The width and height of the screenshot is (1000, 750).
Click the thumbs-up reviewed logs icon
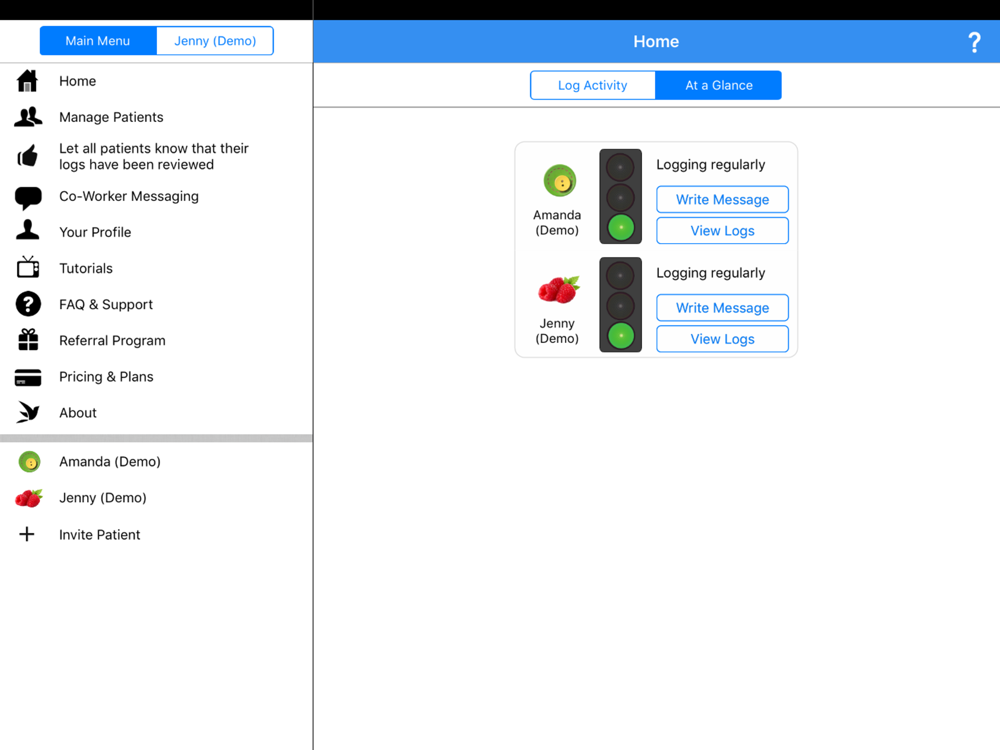click(27, 156)
